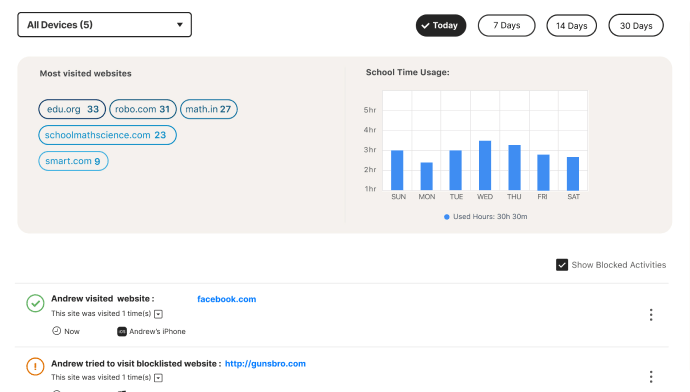
Task: Click the math.in 27 website tag
Action: coord(209,109)
